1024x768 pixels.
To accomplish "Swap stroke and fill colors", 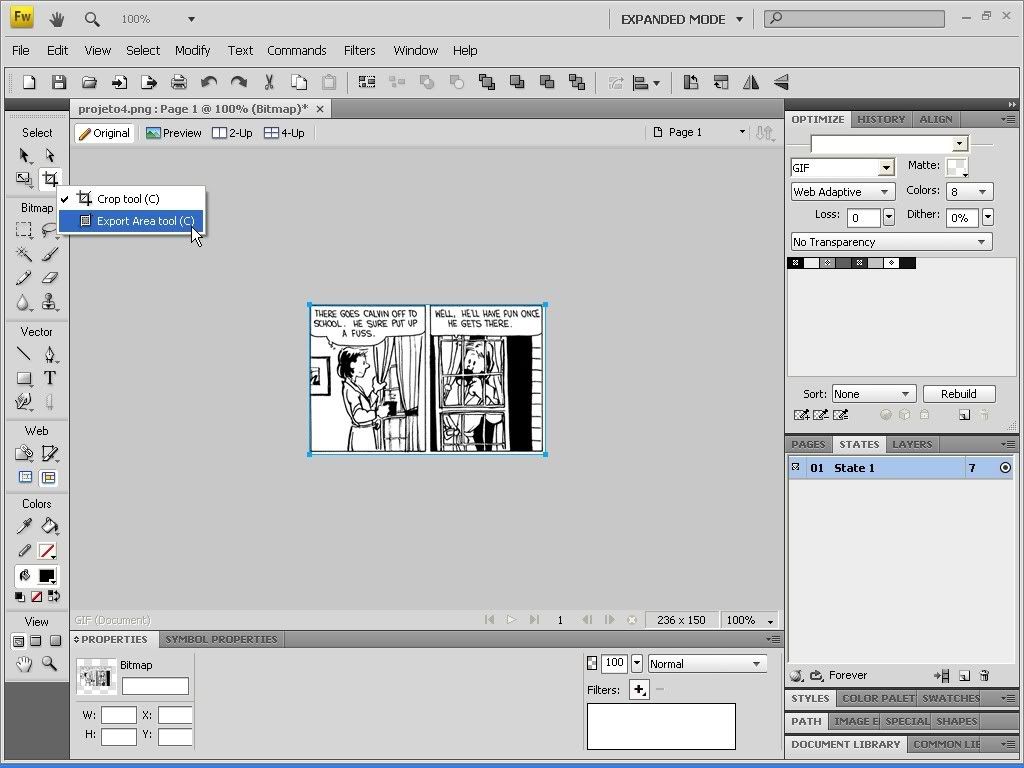I will [54, 596].
